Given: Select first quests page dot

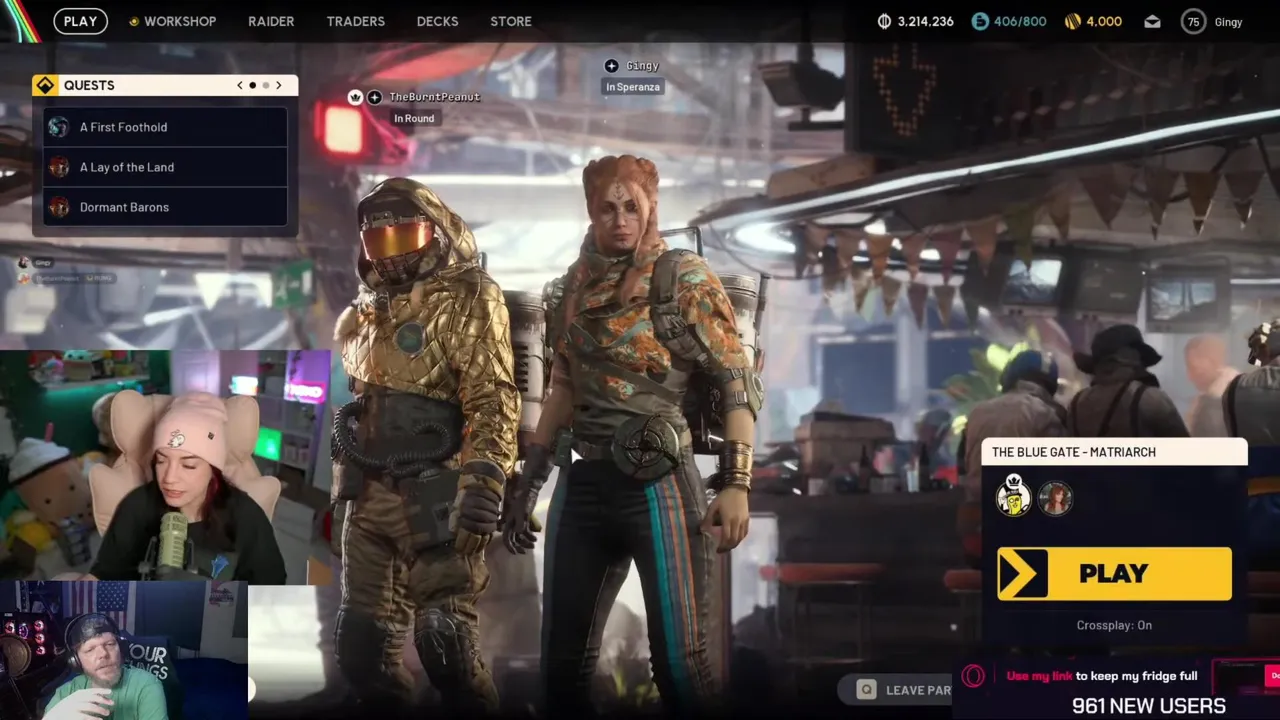Looking at the screenshot, I should 252,85.
